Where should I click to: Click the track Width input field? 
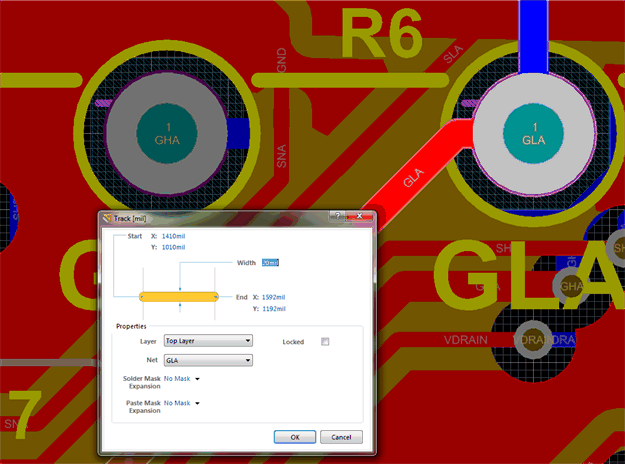point(270,263)
